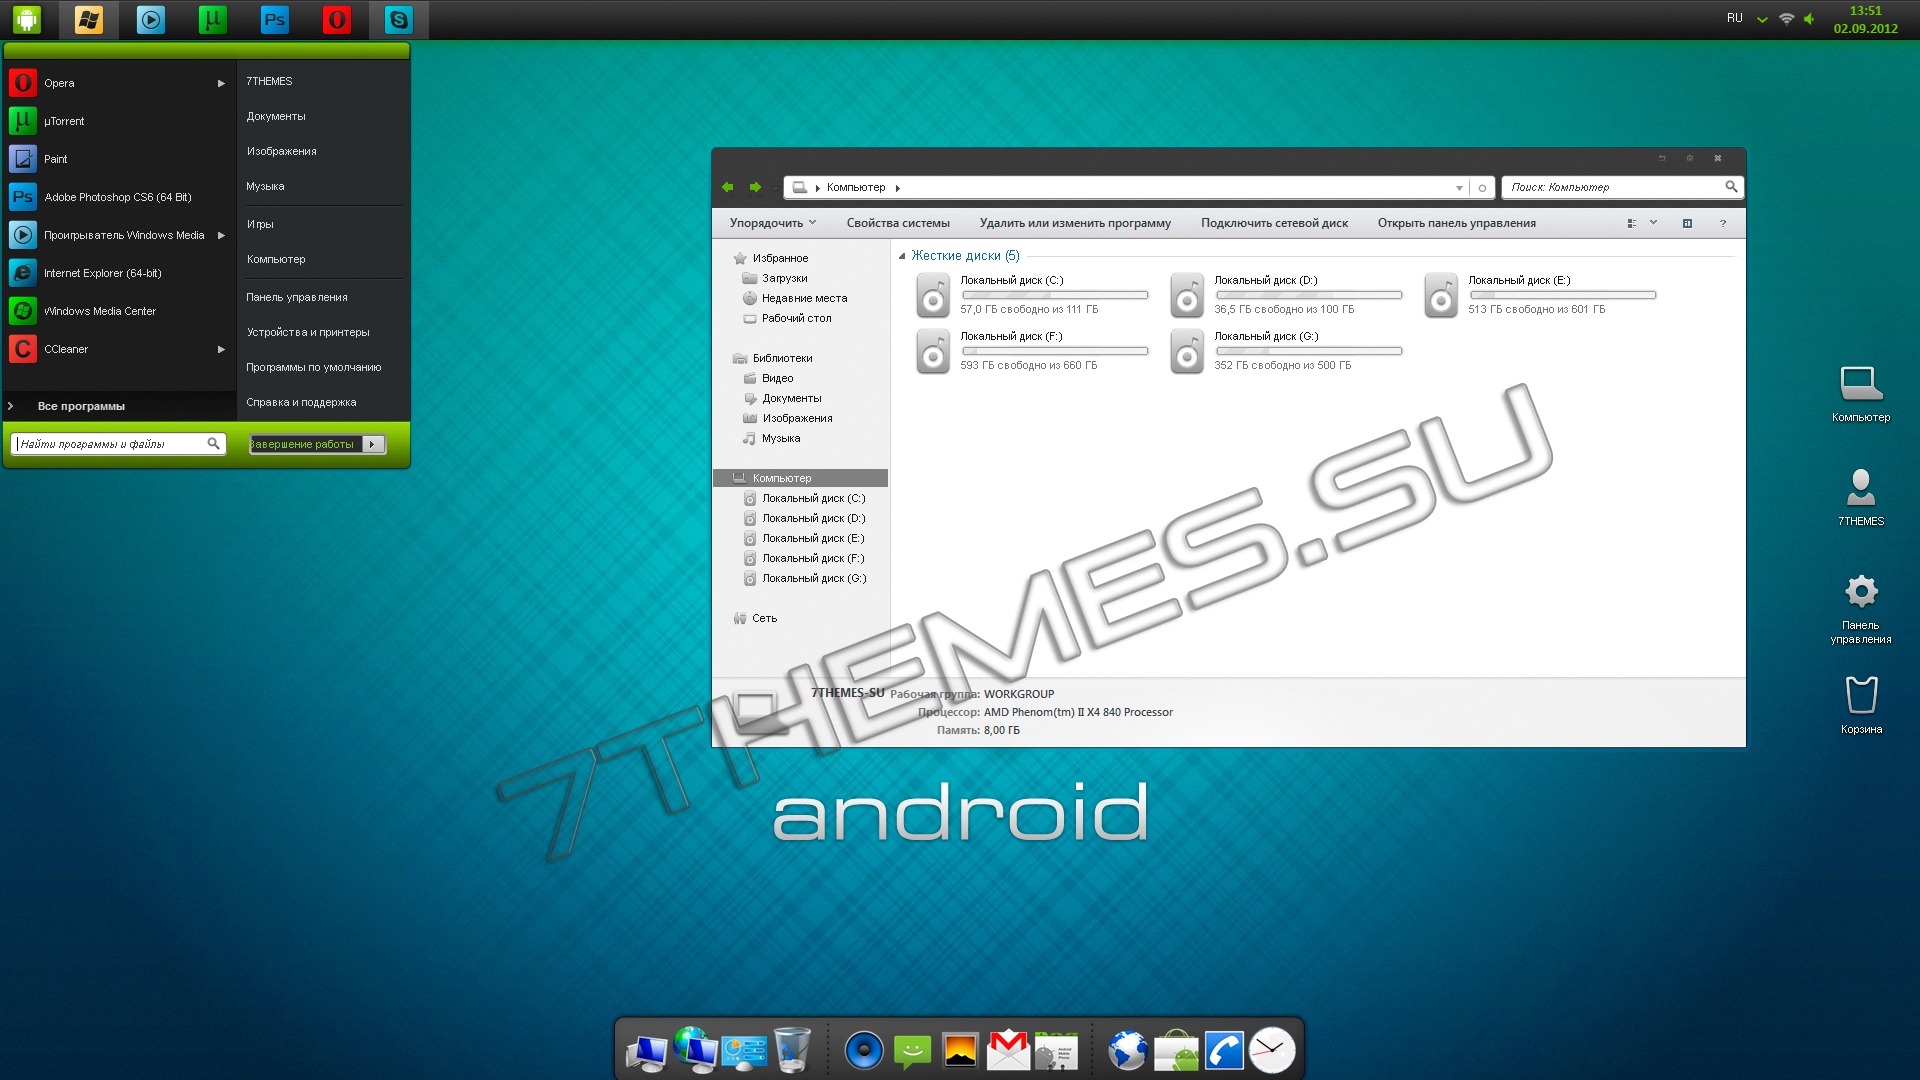Open the phone icon in the dock
This screenshot has width=1920, height=1080.
[x=1224, y=1051]
